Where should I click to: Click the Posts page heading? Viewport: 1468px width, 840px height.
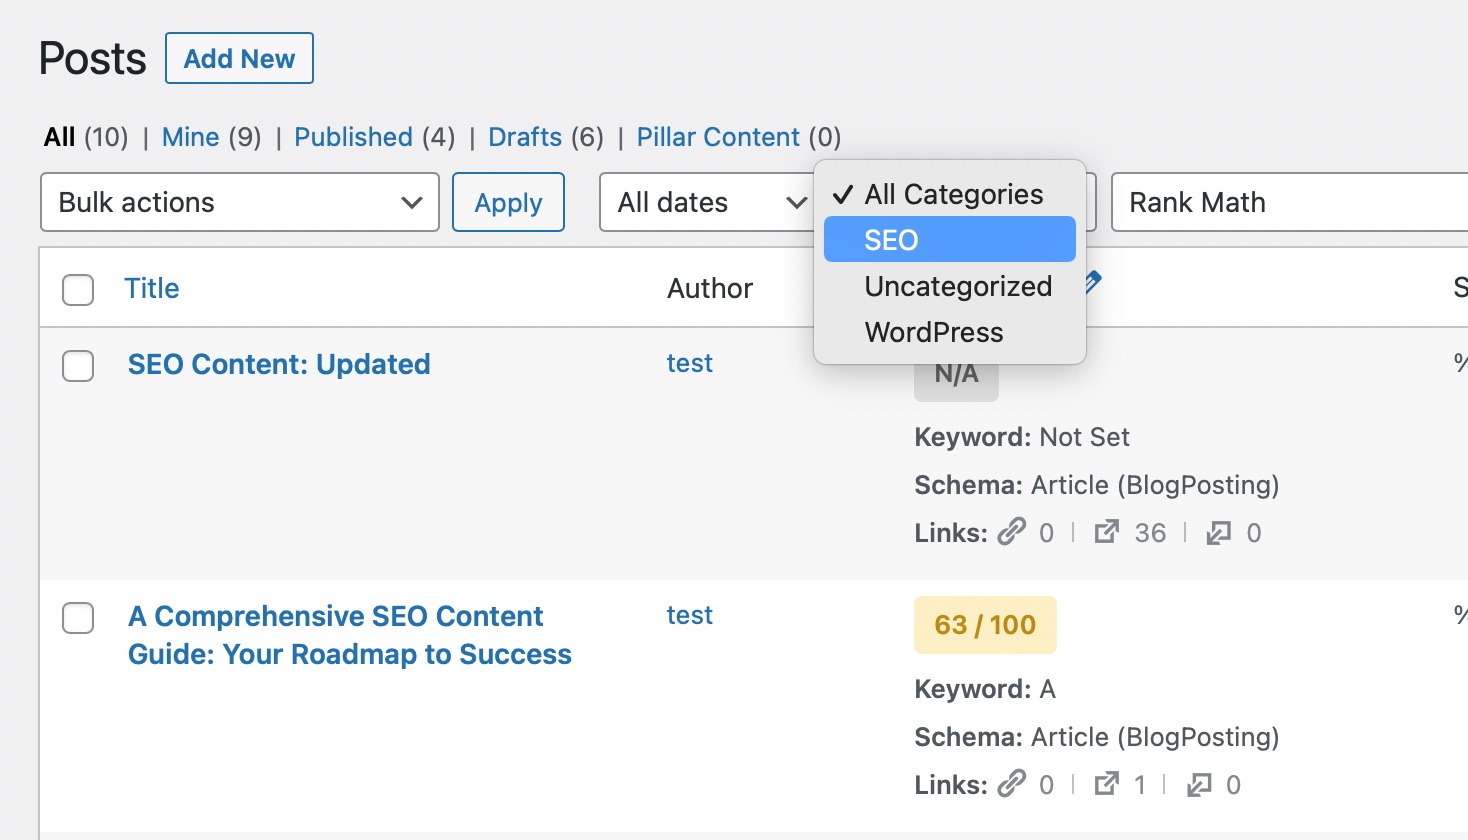coord(93,59)
